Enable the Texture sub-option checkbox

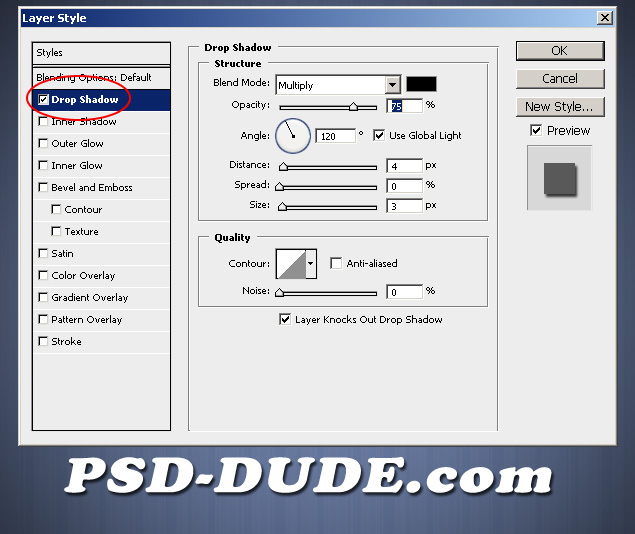click(x=56, y=231)
